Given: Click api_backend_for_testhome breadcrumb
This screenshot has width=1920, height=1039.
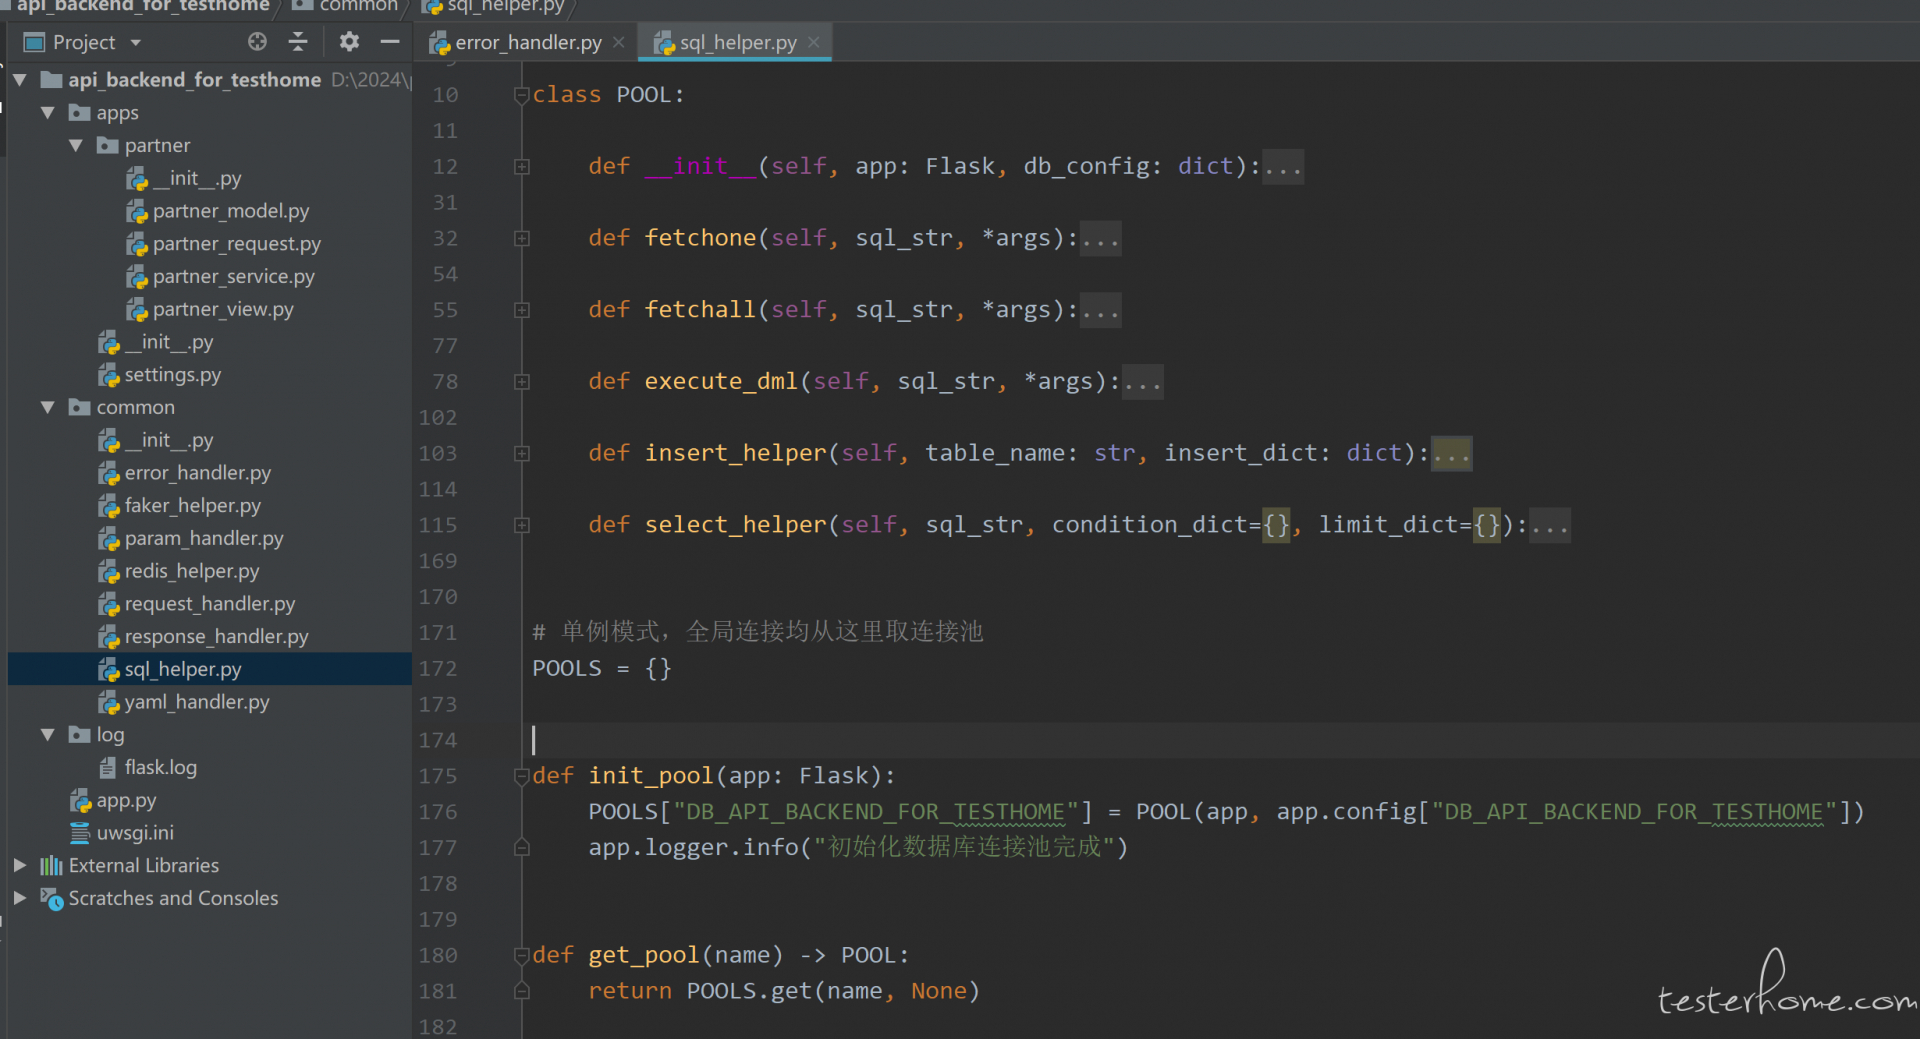Looking at the screenshot, I should (143, 6).
